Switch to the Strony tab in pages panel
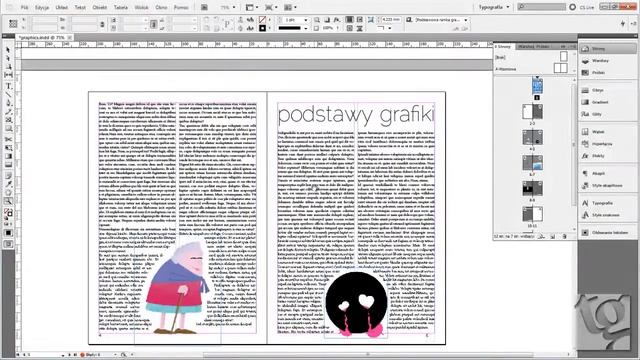 [503, 47]
